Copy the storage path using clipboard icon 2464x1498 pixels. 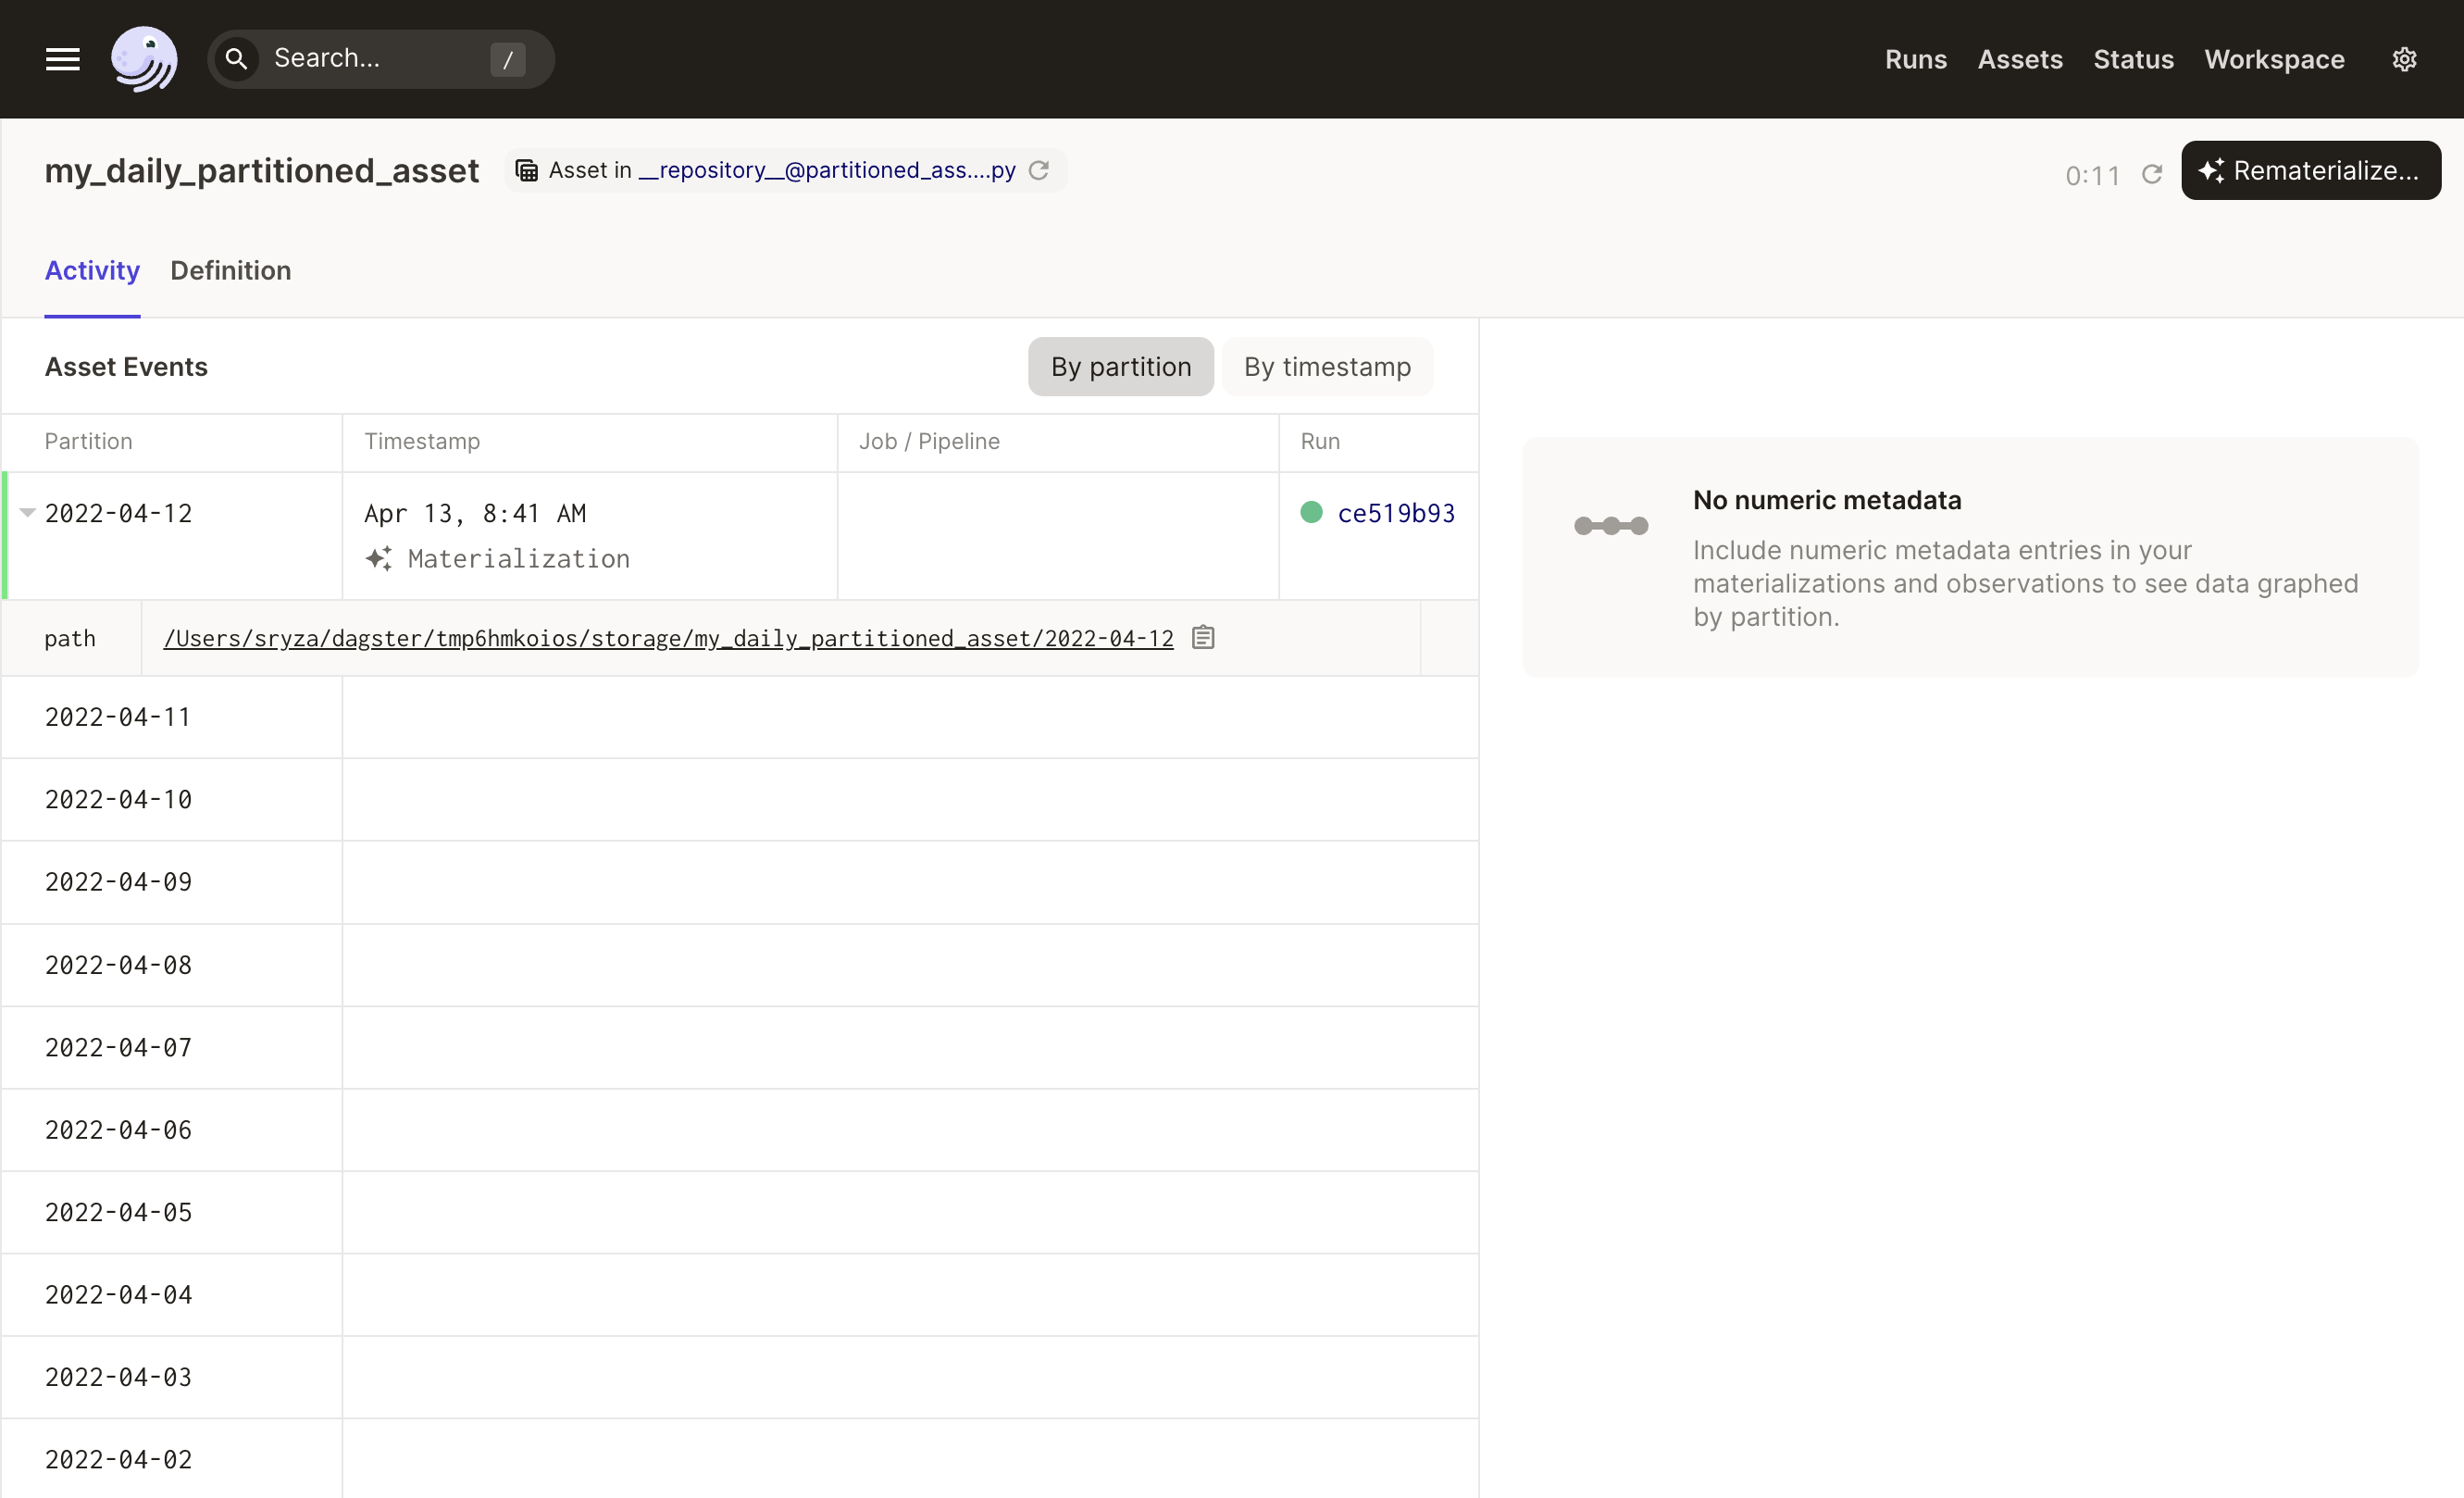[1203, 637]
